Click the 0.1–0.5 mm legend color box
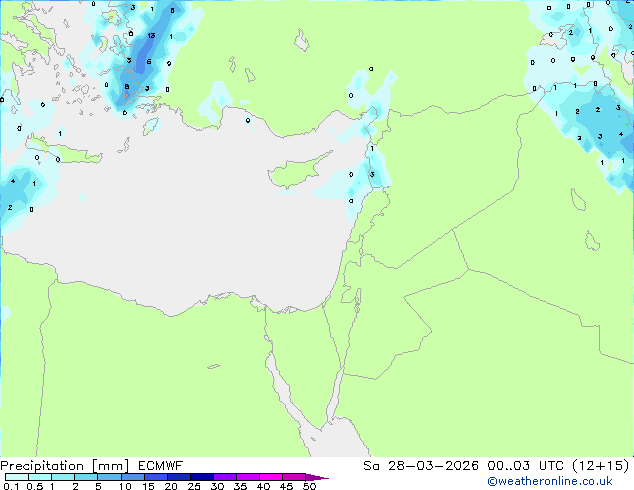The height and width of the screenshot is (490, 634). [x=17, y=477]
